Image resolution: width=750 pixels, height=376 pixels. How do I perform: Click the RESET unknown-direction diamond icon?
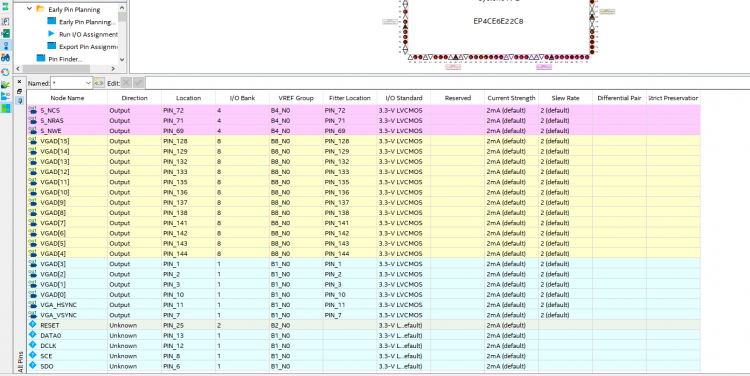coord(33,324)
